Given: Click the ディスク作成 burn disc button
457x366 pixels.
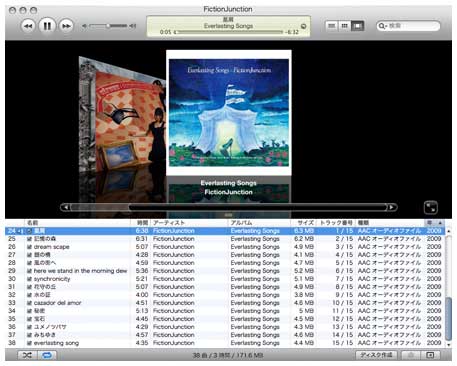Looking at the screenshot, I should click(x=376, y=355).
